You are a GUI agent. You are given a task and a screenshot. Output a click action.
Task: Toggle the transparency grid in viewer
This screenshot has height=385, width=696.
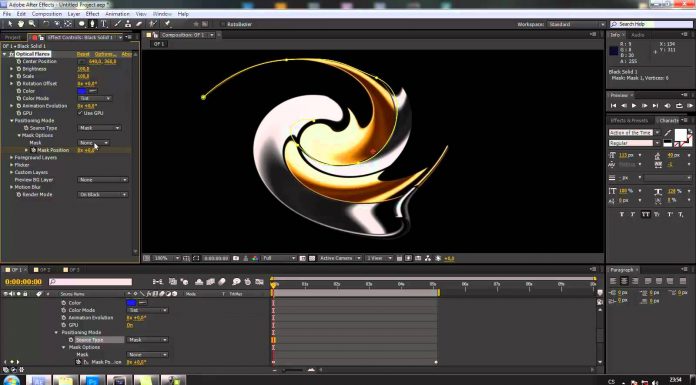pyautogui.click(x=312, y=258)
